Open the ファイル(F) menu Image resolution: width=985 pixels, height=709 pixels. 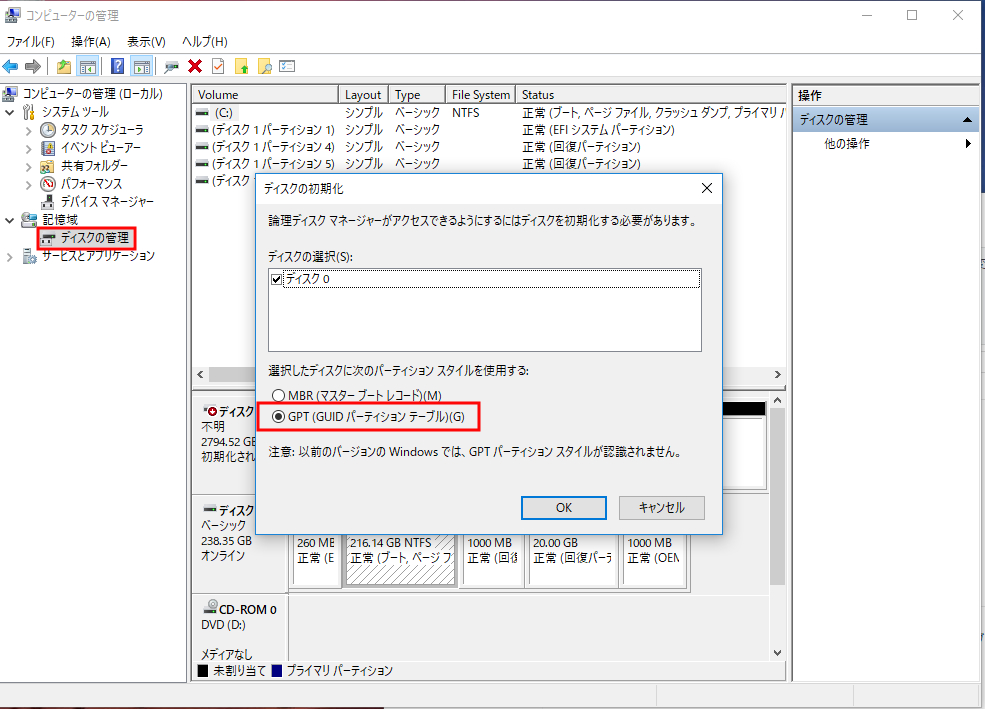[31, 41]
